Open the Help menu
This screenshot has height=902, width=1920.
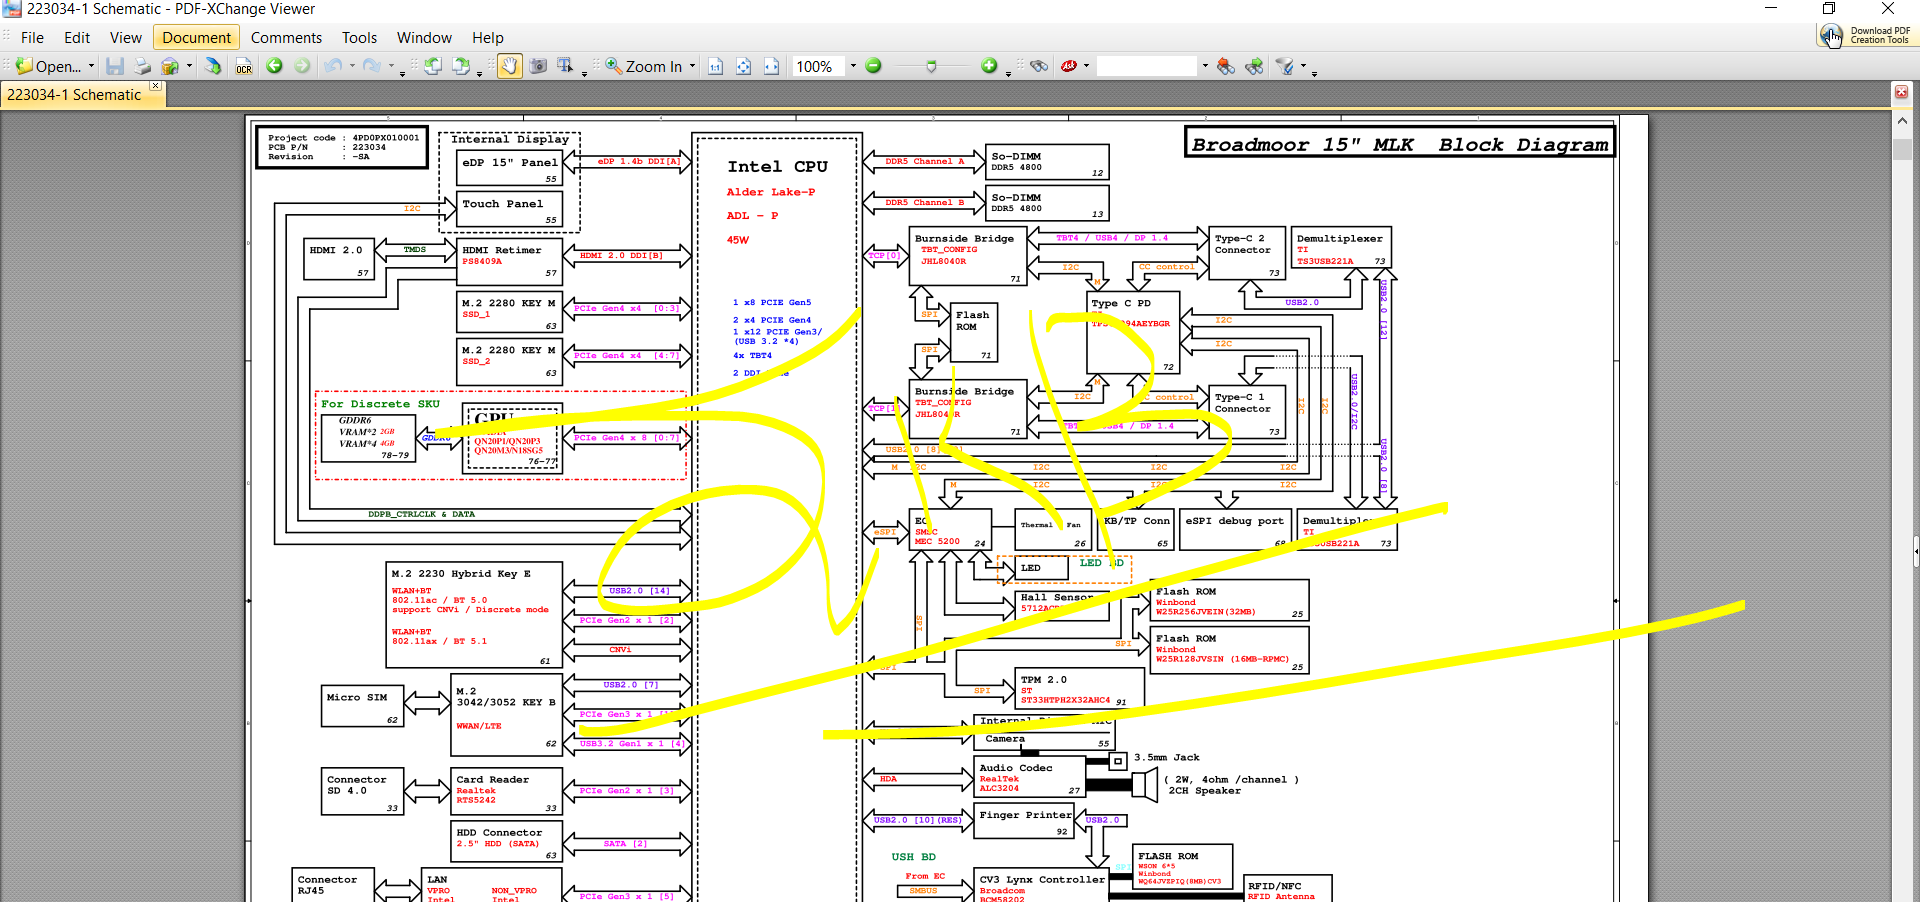(x=488, y=38)
